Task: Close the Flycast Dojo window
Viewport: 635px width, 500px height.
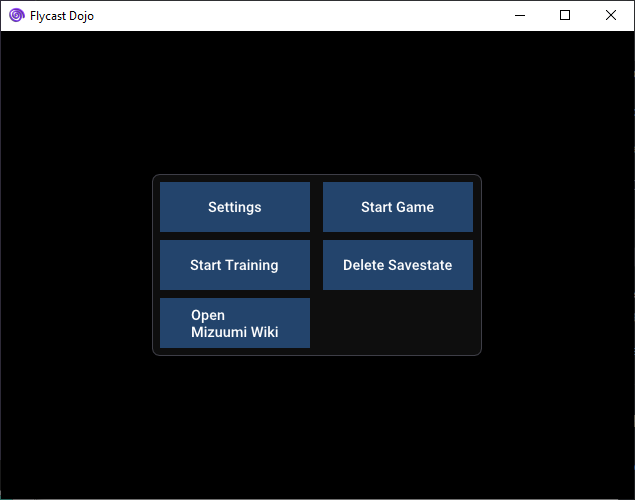Action: tap(611, 15)
